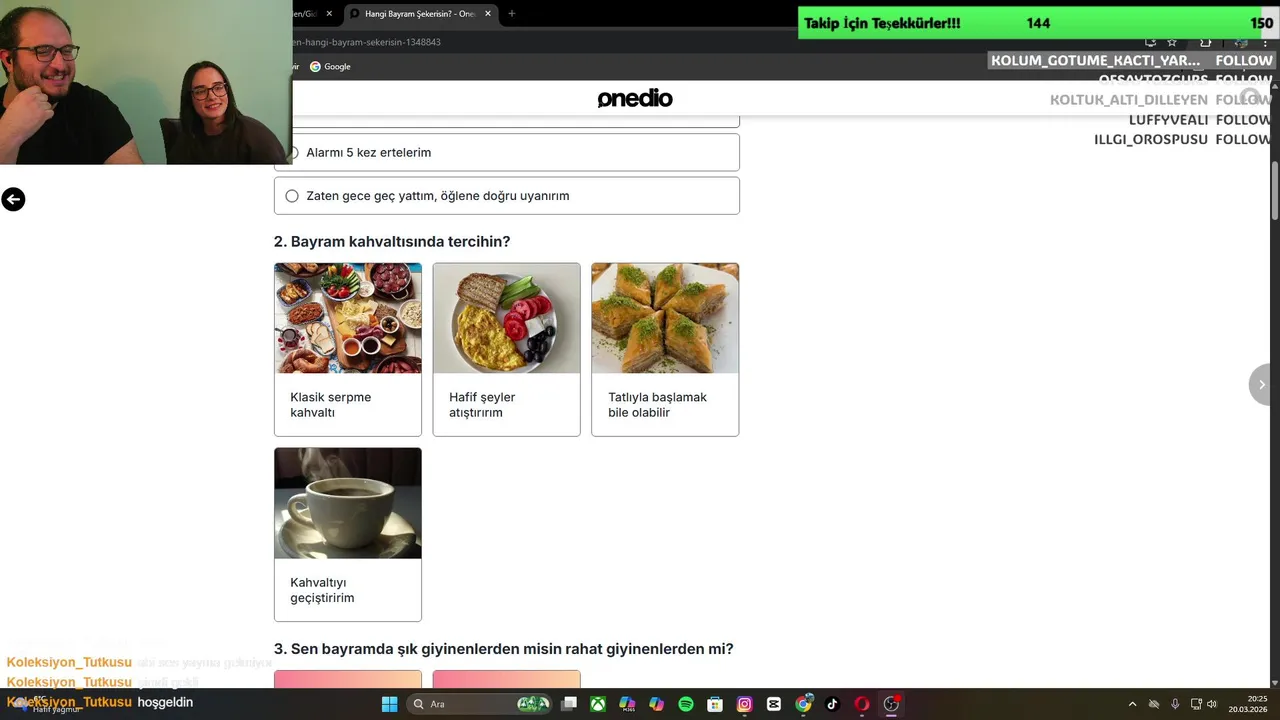Click the page vertical scrollbar
1280x720 pixels.
(1275, 190)
